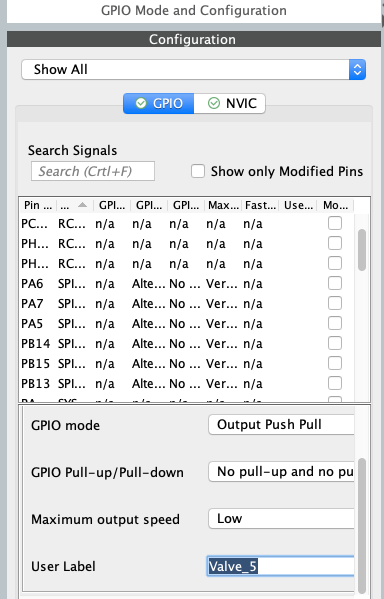This screenshot has height=599, width=384.
Task: Sort by the Pin name column header
Action: 37,206
